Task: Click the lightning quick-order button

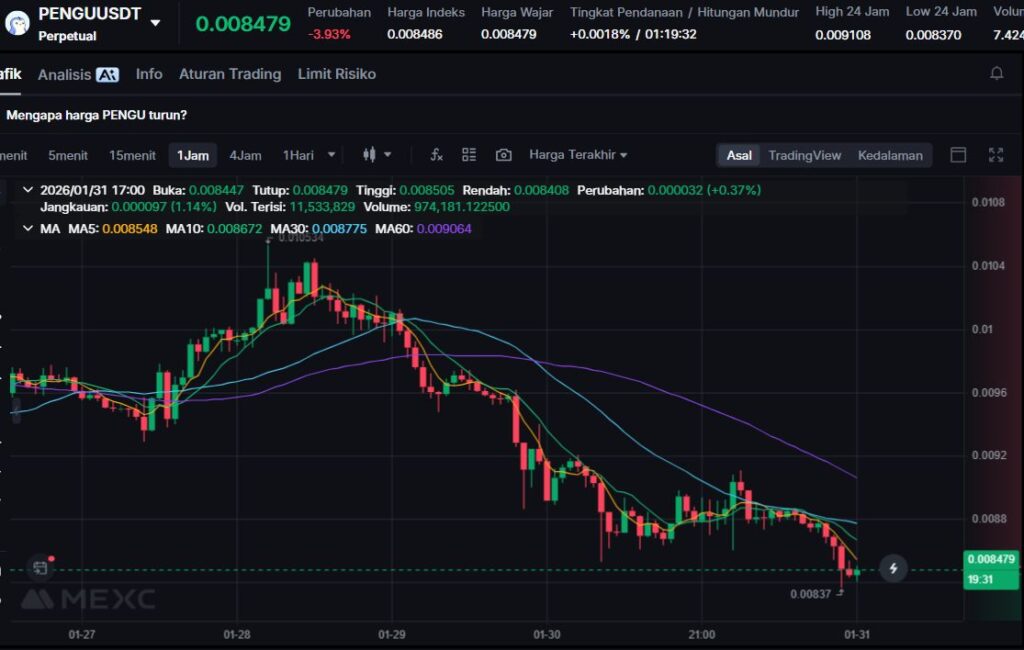Action: [x=893, y=569]
